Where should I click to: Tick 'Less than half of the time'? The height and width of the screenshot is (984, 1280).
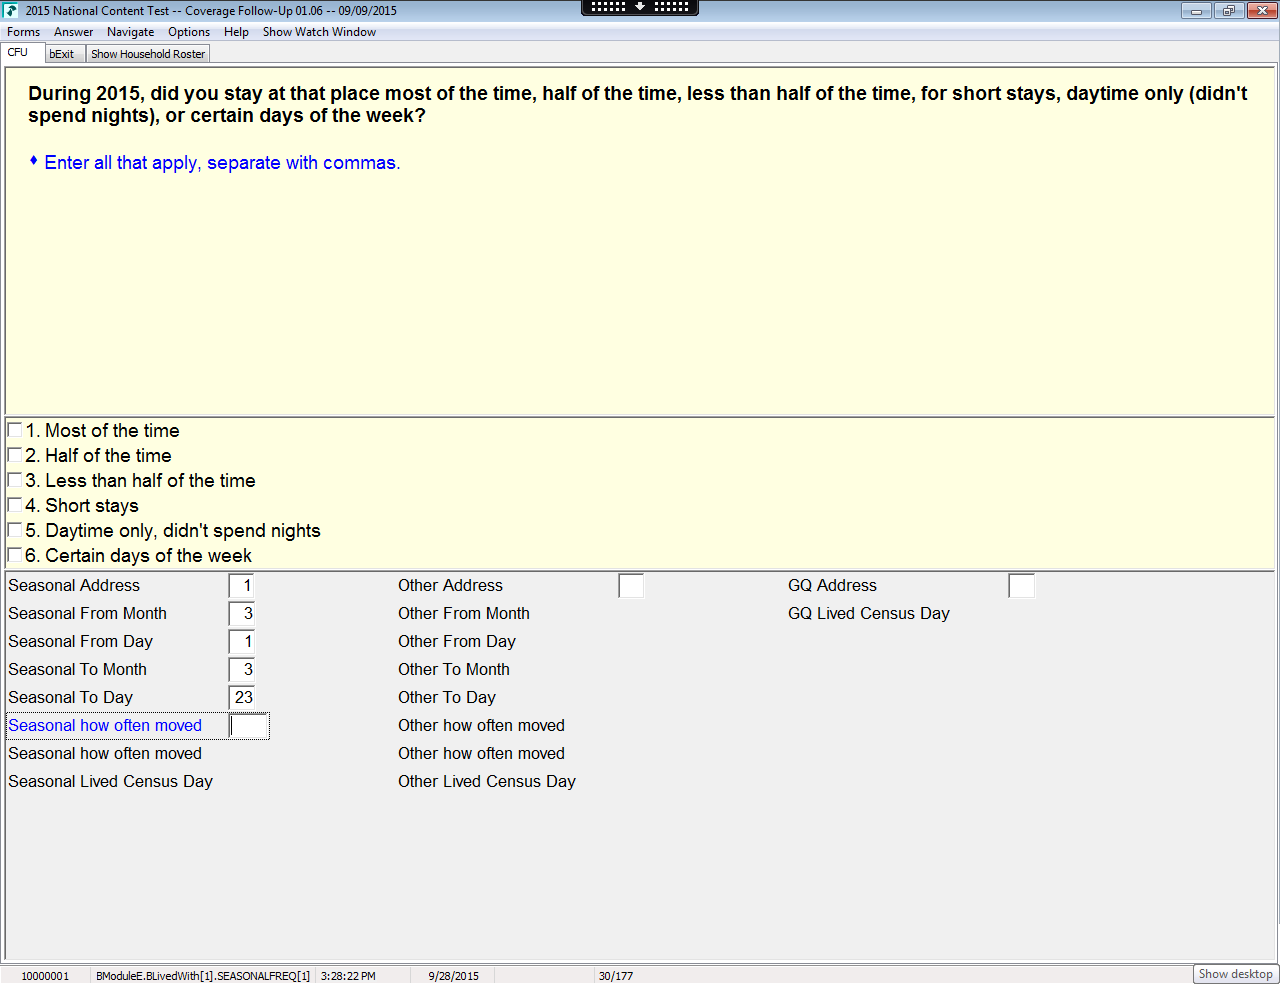(15, 480)
